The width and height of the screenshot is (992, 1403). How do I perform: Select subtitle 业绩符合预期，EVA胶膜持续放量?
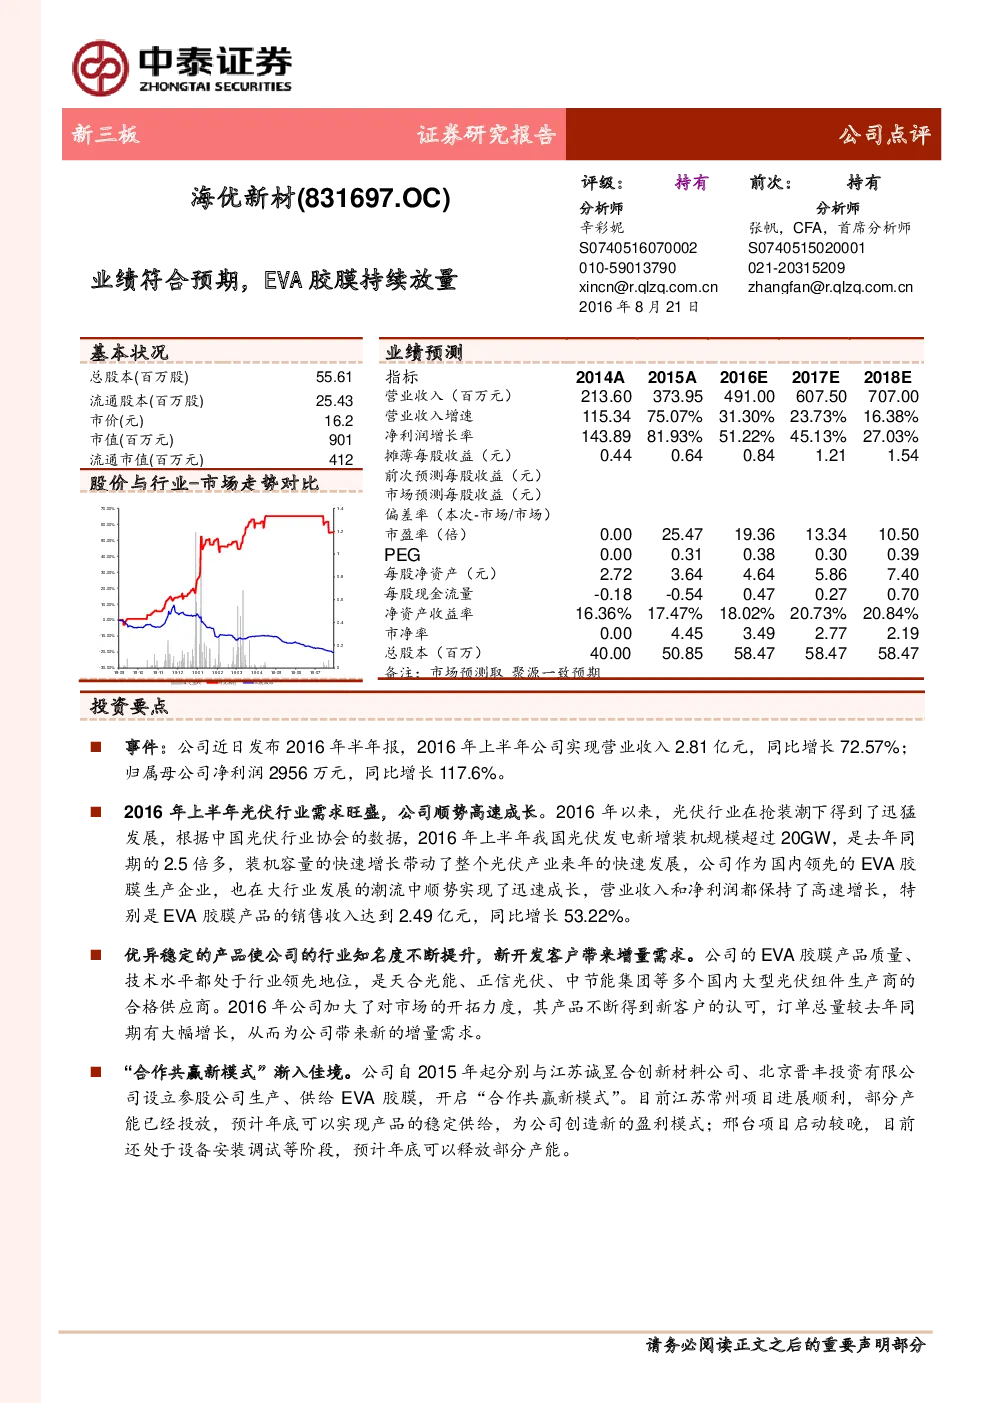coord(275,280)
